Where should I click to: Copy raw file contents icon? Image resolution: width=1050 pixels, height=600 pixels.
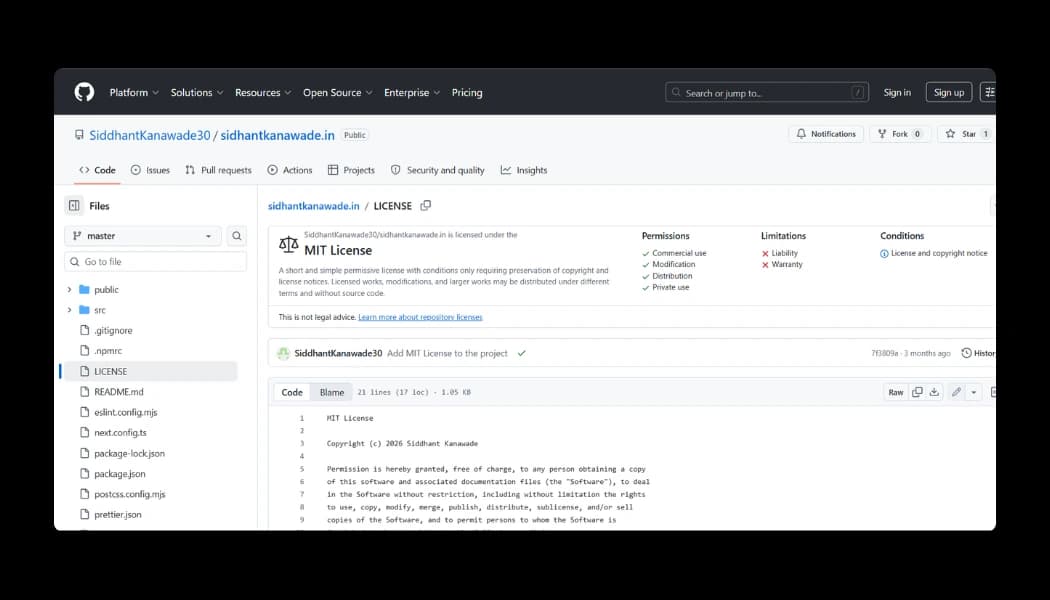(917, 392)
